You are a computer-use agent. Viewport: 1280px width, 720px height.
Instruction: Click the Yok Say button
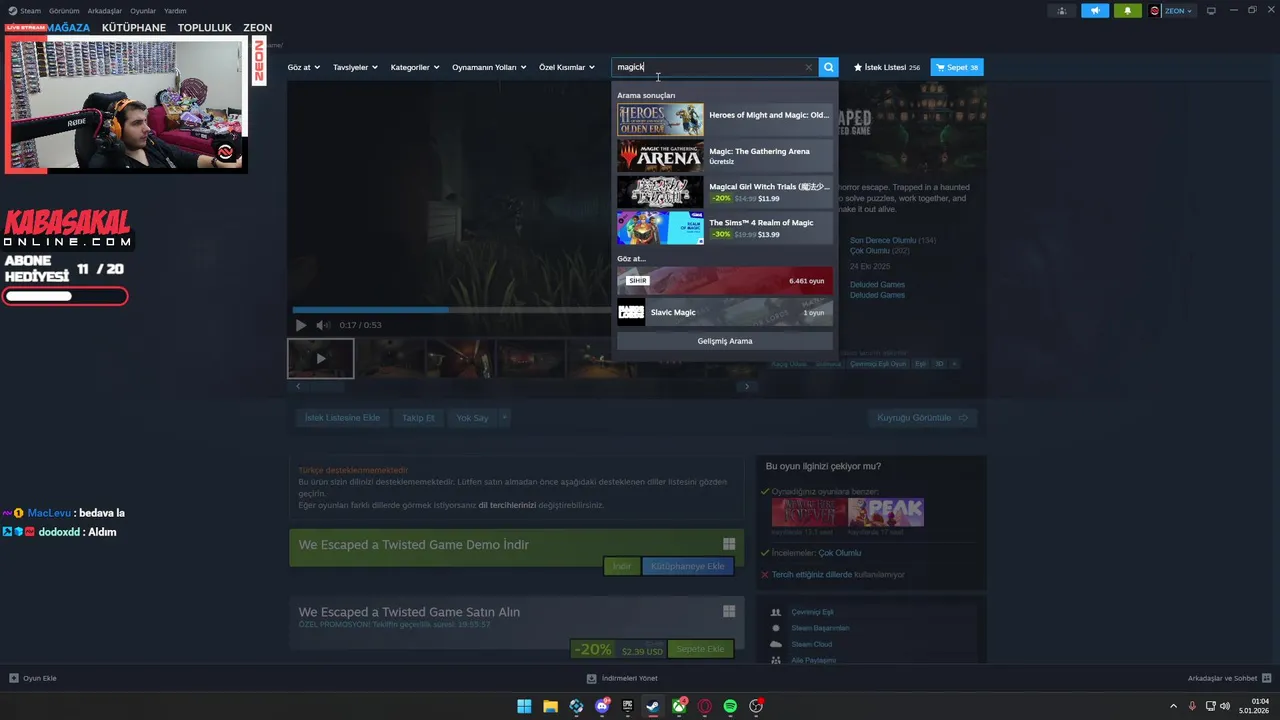(x=472, y=418)
